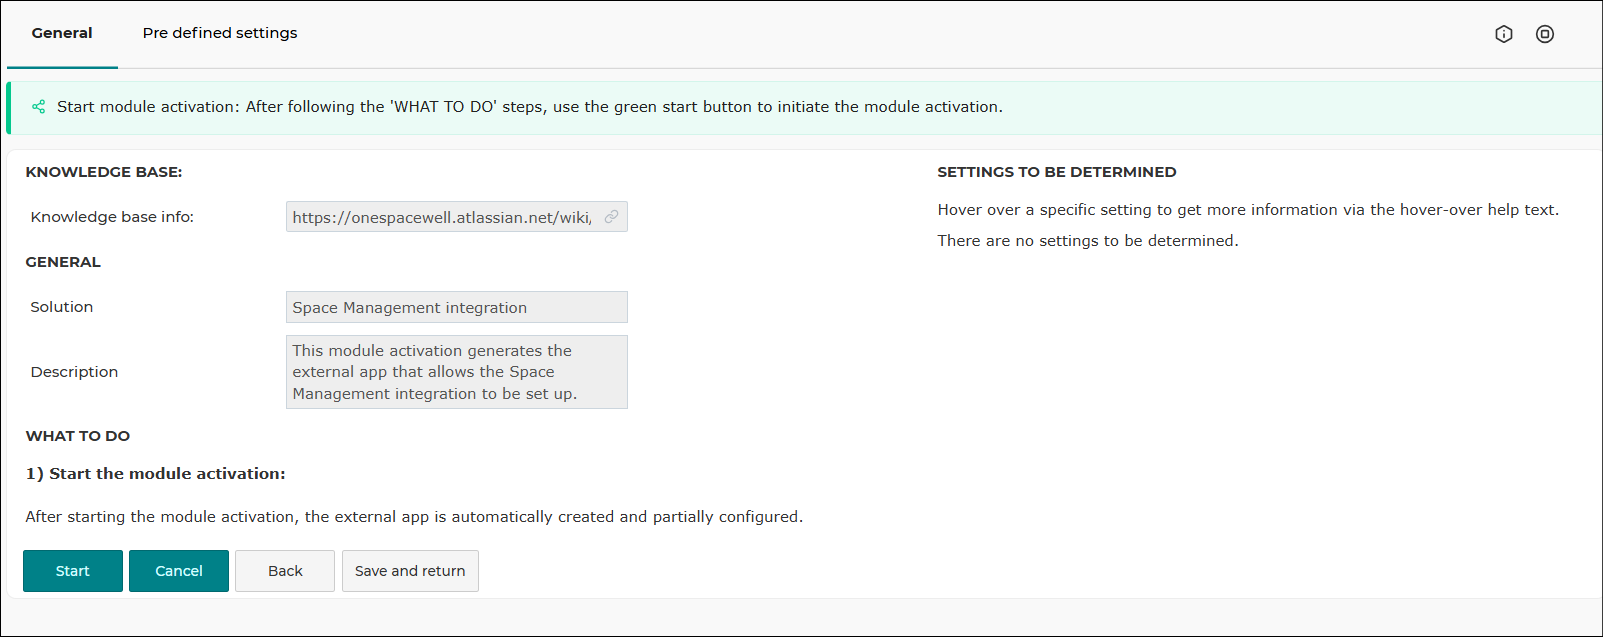Screen dimensions: 1603x637
Task: Click the 'no settings to be determined' text
Action: pos(1088,241)
